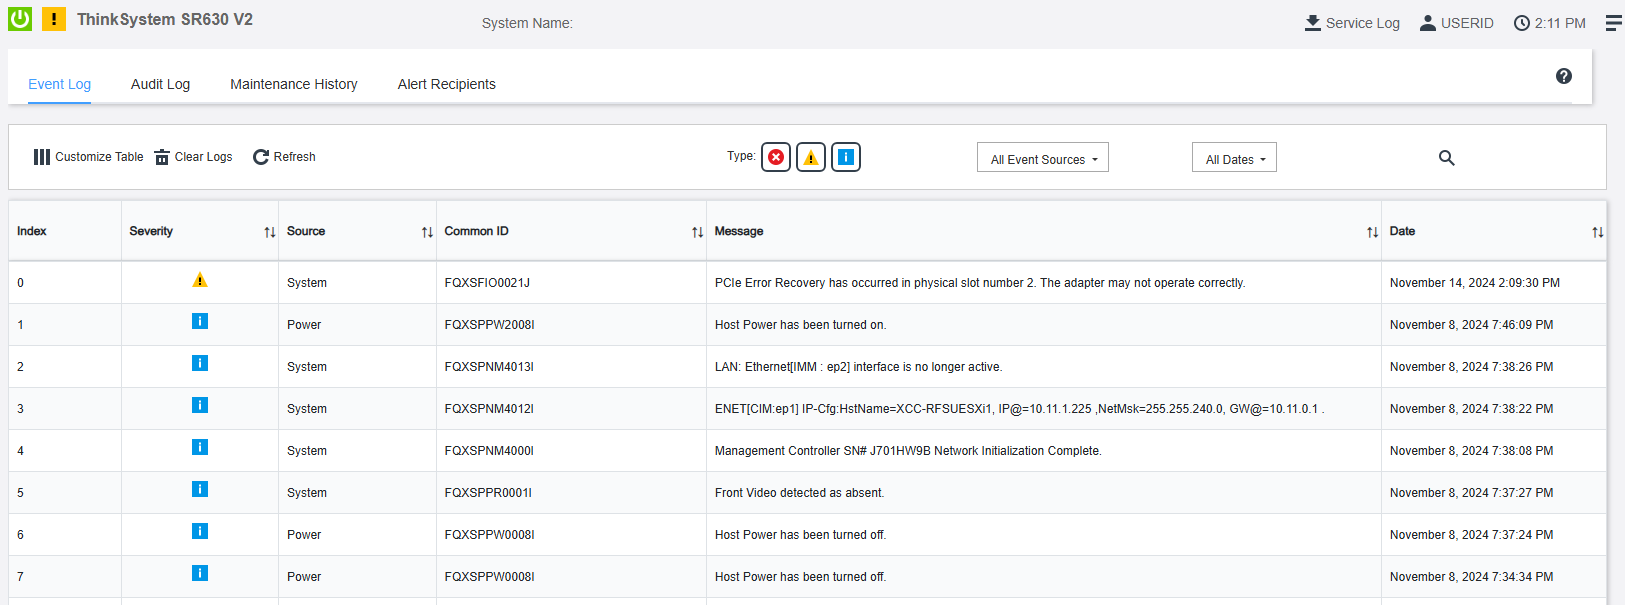Click info icon in index 6 row
Viewport: 1625px width, 605px height.
pyautogui.click(x=200, y=531)
